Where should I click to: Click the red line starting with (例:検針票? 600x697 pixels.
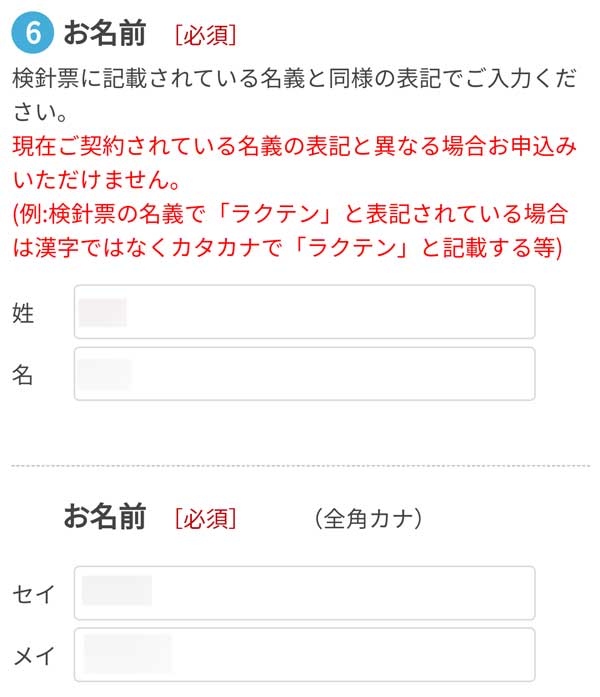point(290,215)
